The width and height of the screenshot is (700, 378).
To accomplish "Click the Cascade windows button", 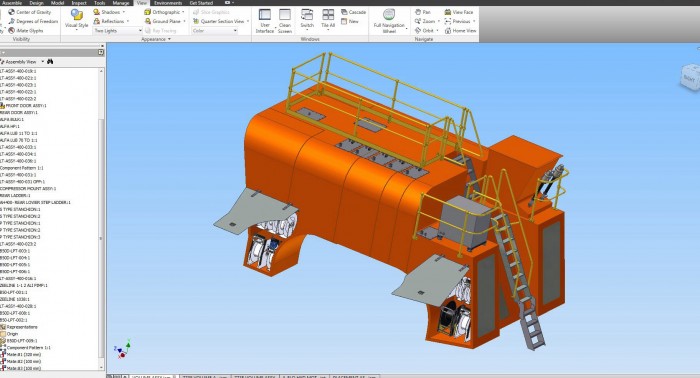I will (353, 12).
